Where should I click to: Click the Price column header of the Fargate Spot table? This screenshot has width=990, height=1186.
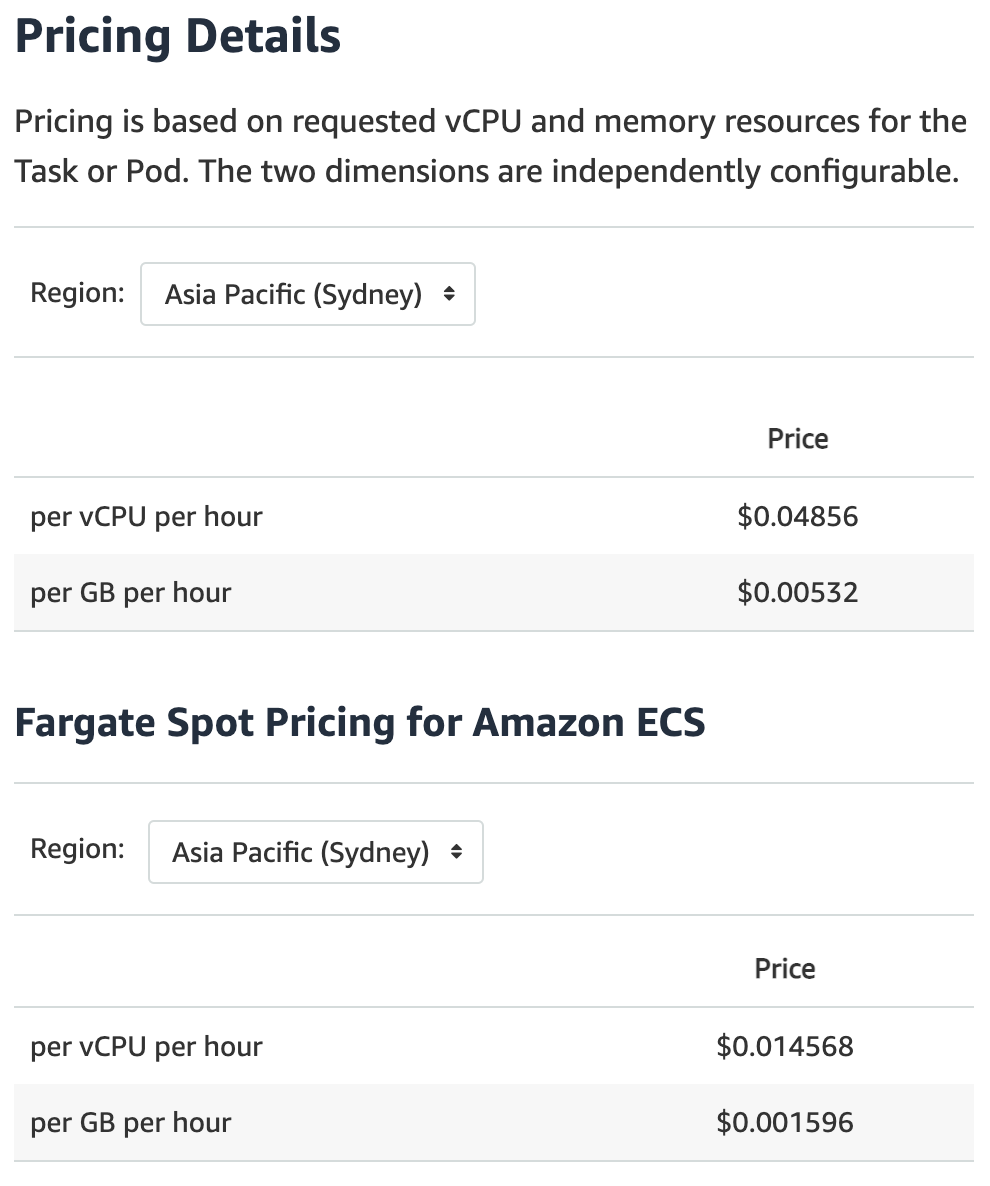pos(785,969)
